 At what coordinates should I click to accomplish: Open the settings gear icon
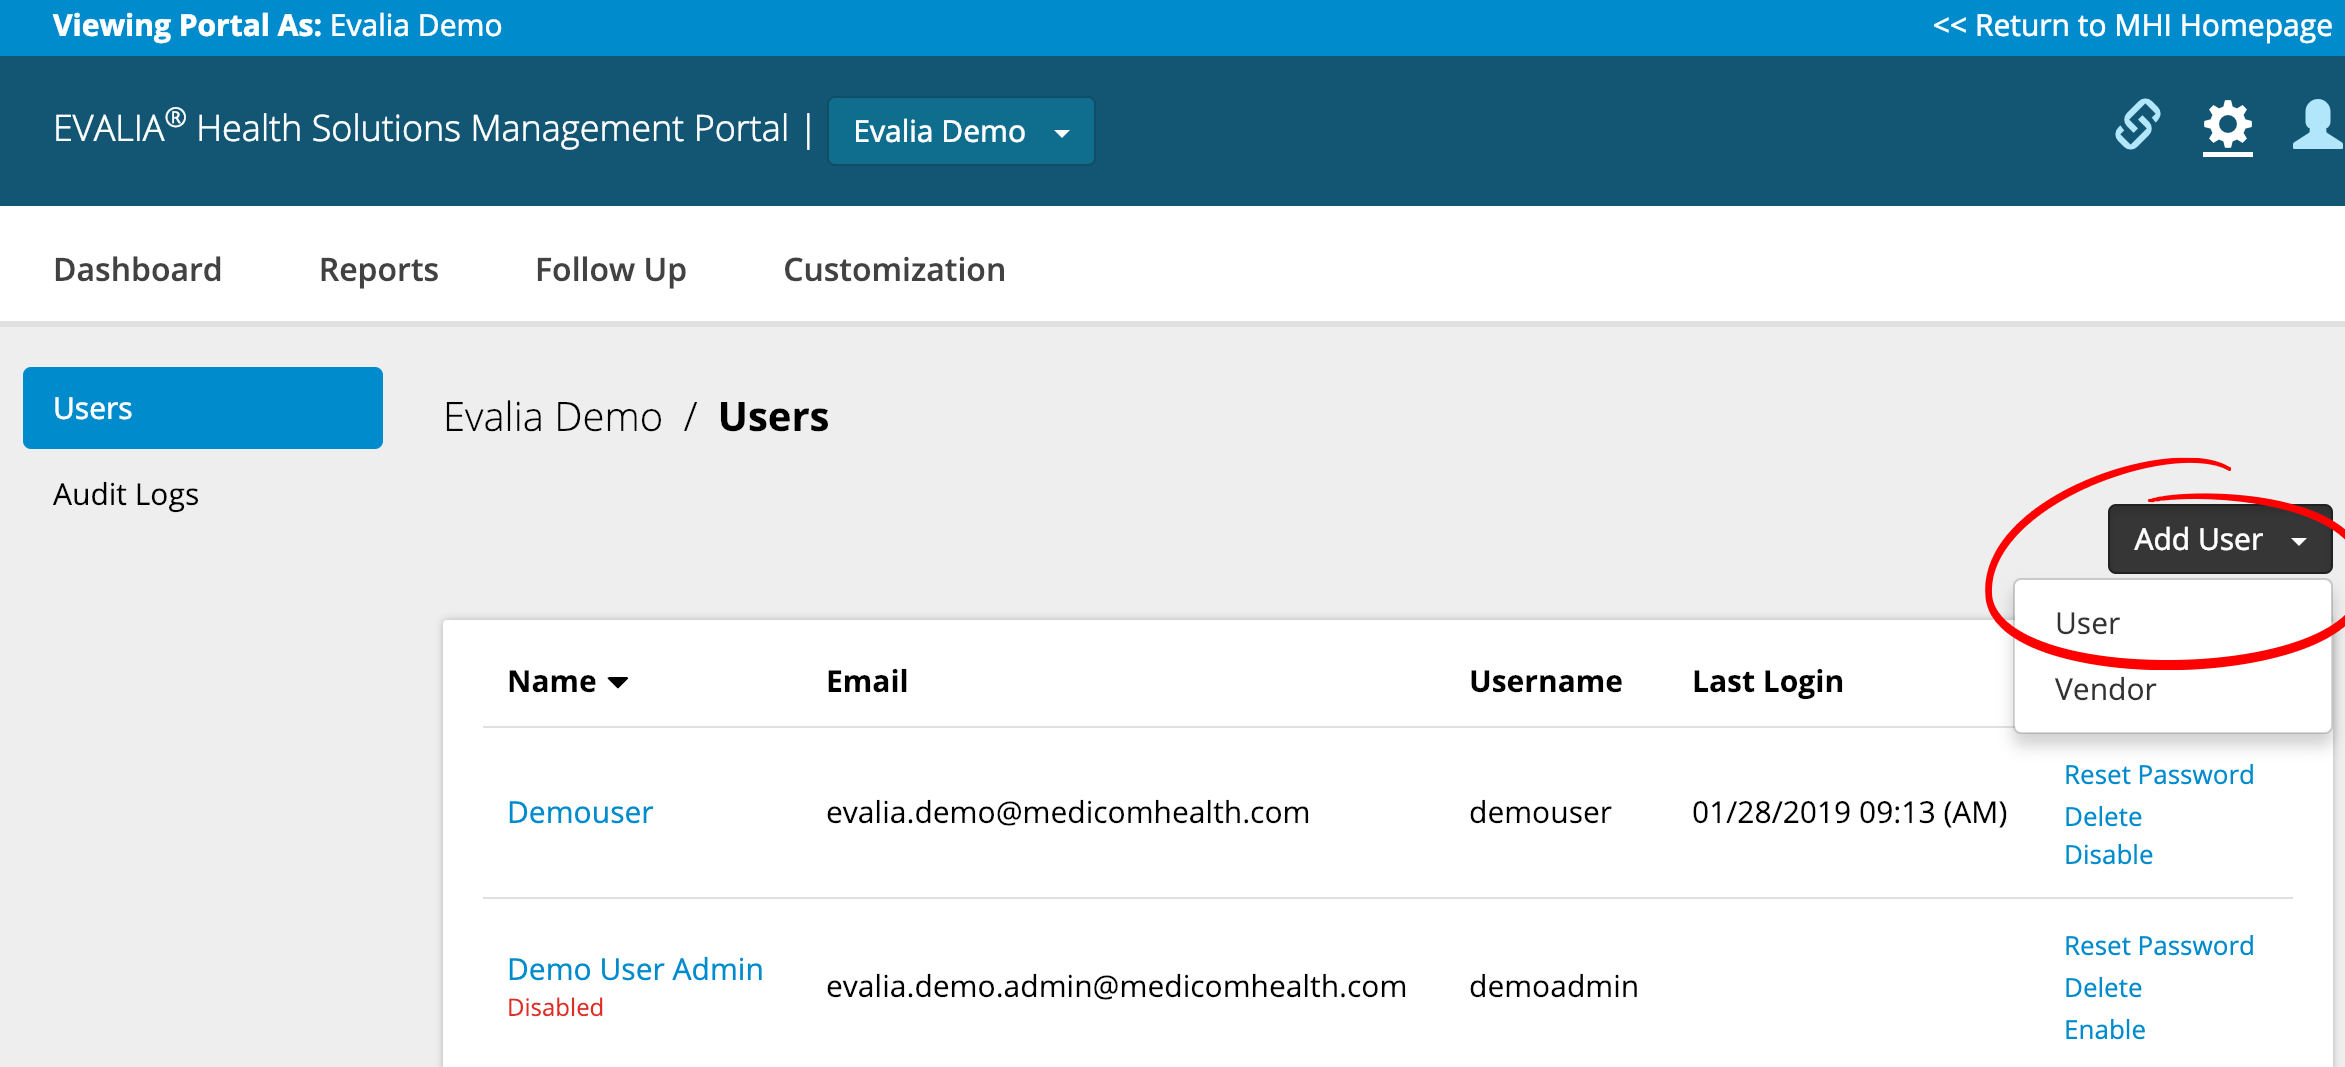(2228, 128)
